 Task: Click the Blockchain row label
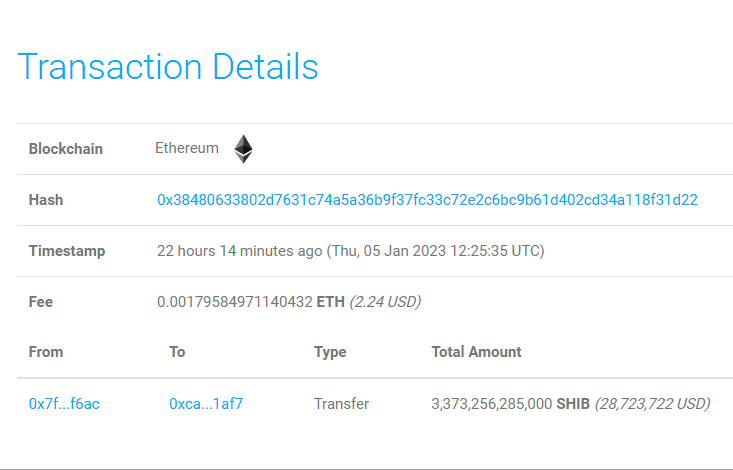click(66, 149)
